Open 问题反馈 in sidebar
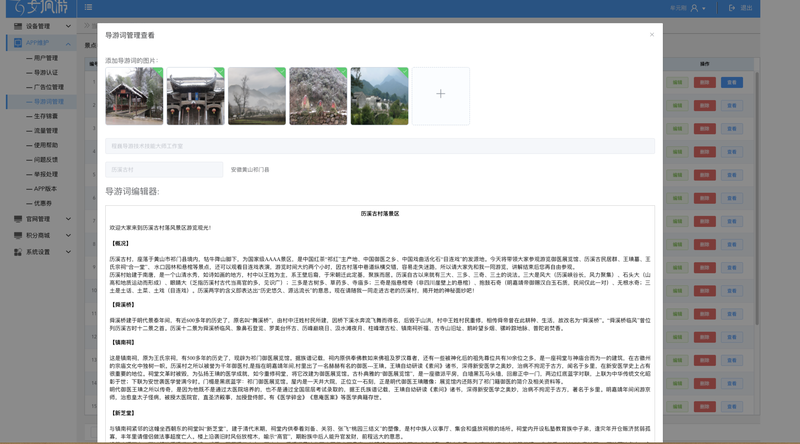The height and width of the screenshot is (444, 800). coord(45,160)
